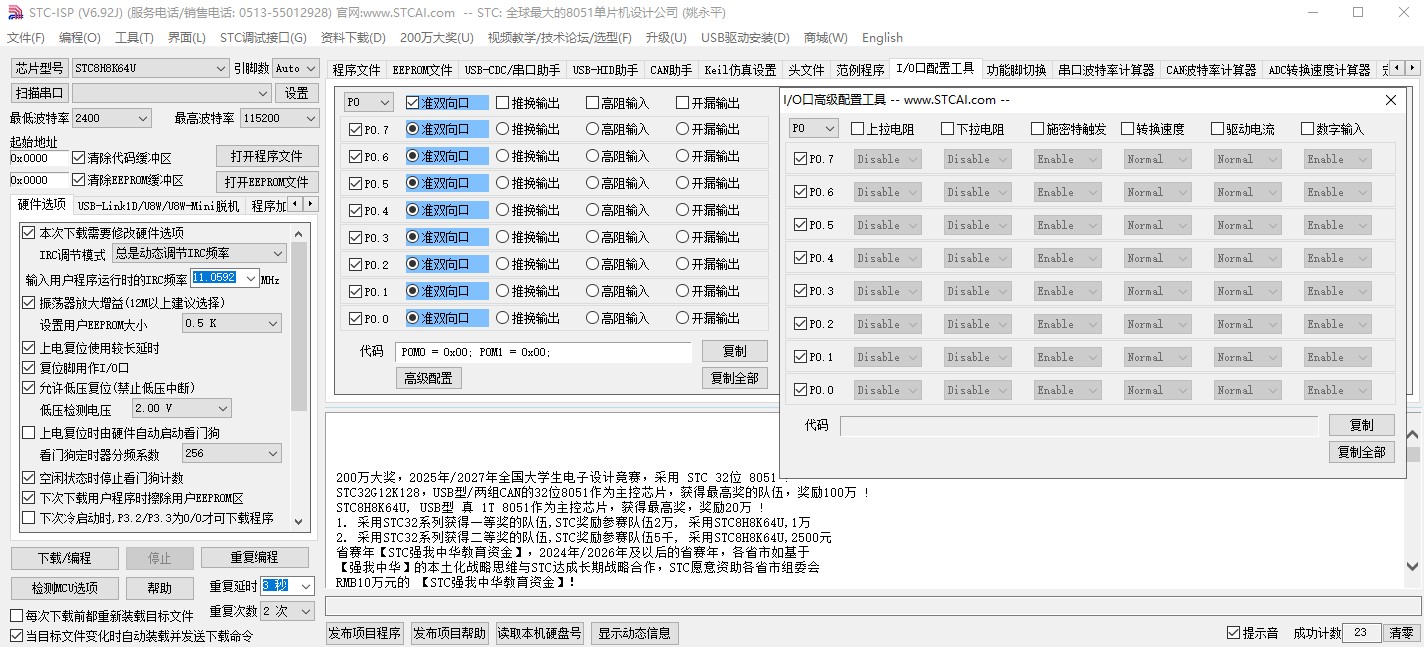Open the ADC转换速度计算器 tab

click(1319, 70)
